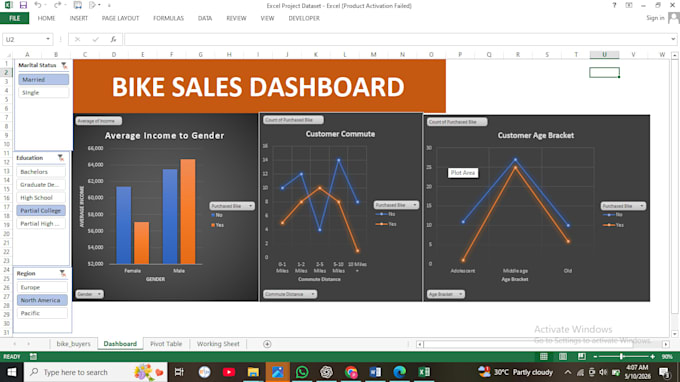Screen dimensions: 680x382
Task: Open Customize Quick Access Toolbar dropdown
Action: (x=109, y=6)
